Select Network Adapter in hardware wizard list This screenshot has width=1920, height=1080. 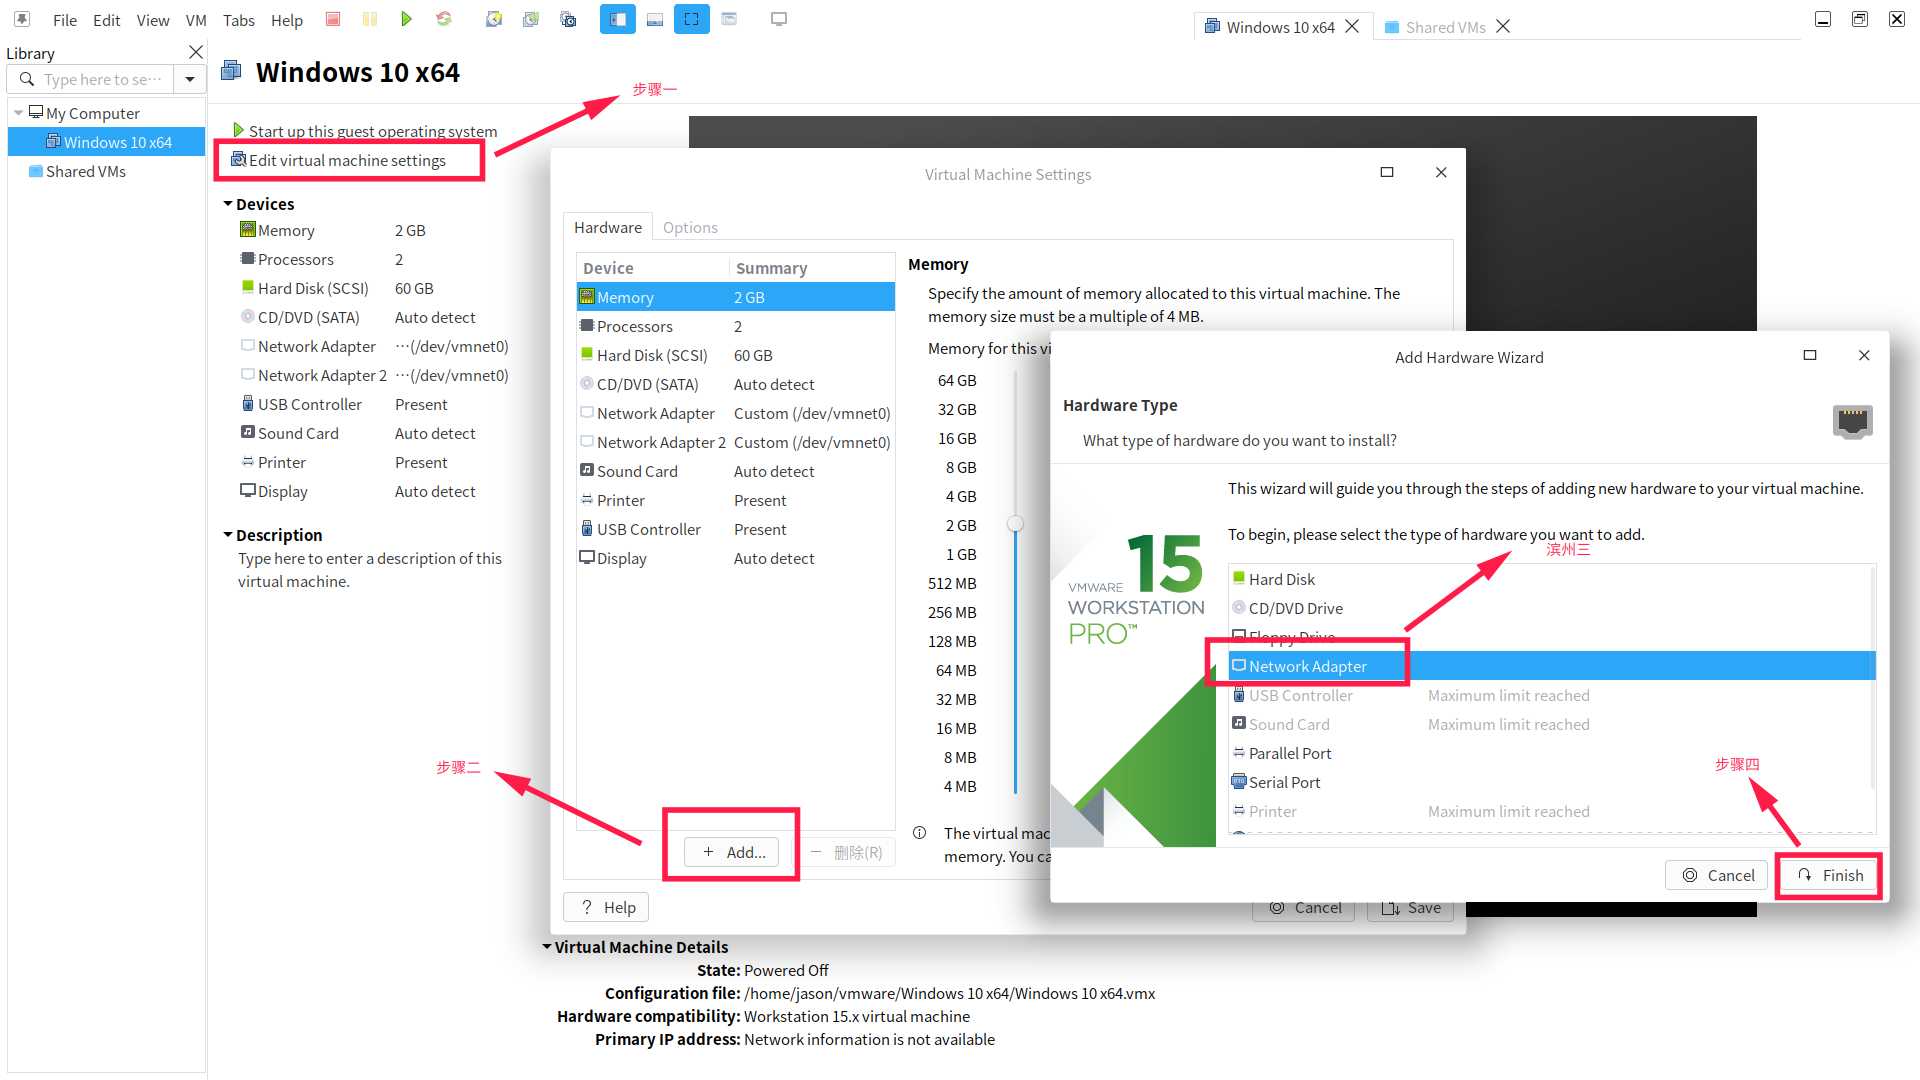1550,666
